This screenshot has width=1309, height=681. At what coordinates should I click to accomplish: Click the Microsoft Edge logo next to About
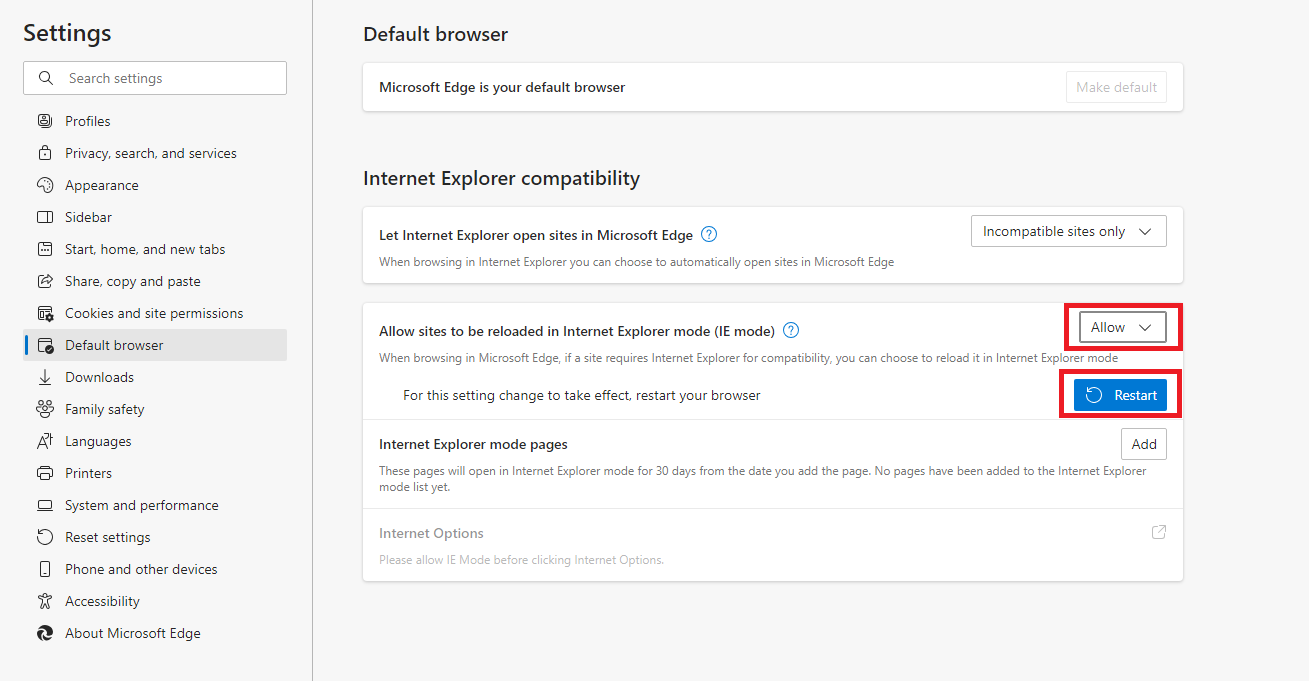pyautogui.click(x=45, y=632)
